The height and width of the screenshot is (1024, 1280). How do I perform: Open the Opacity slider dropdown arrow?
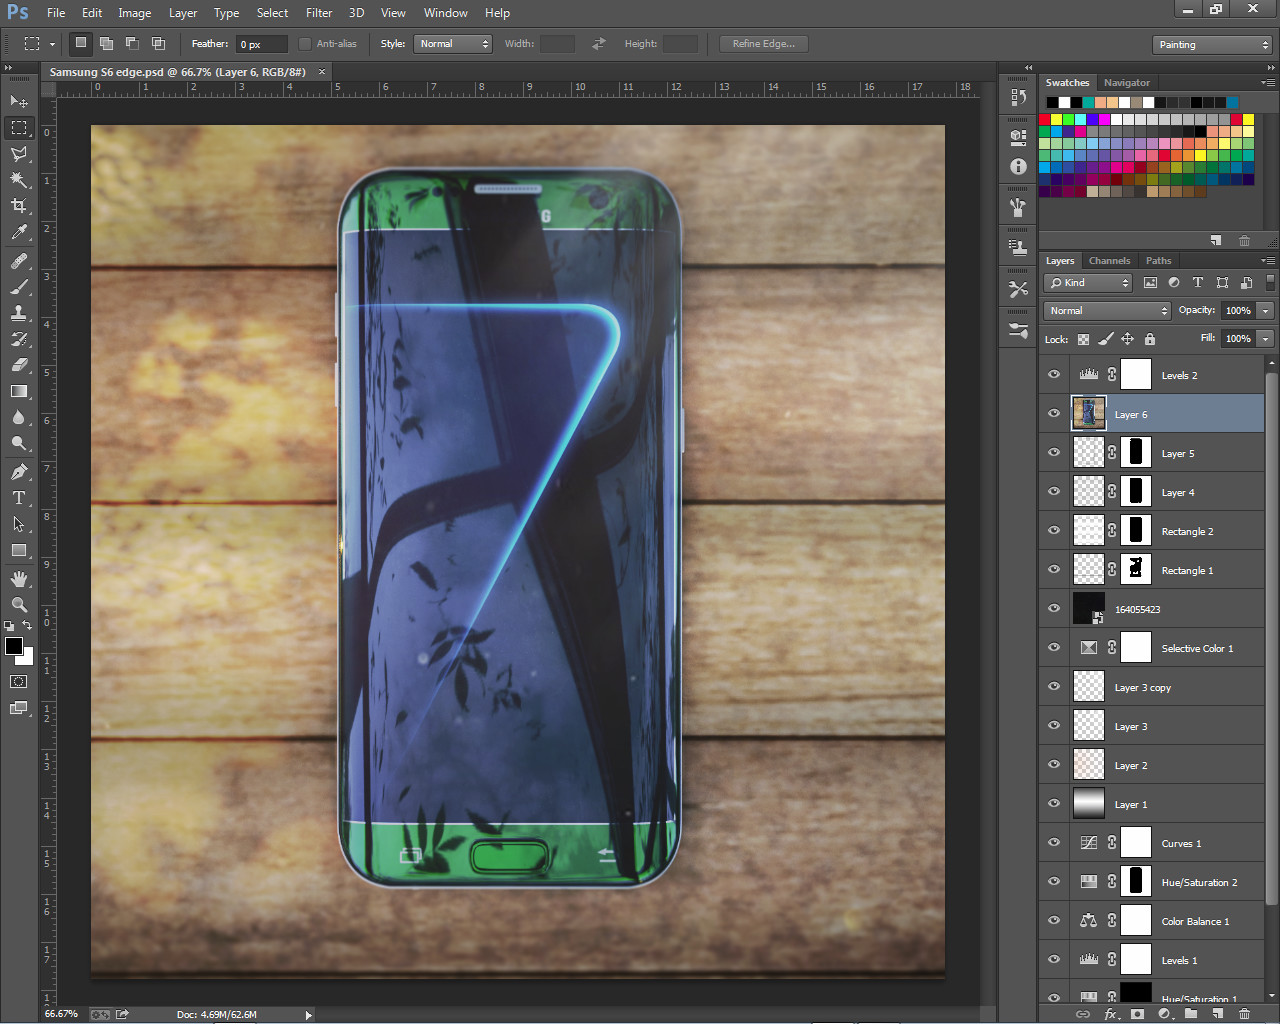[1265, 311]
